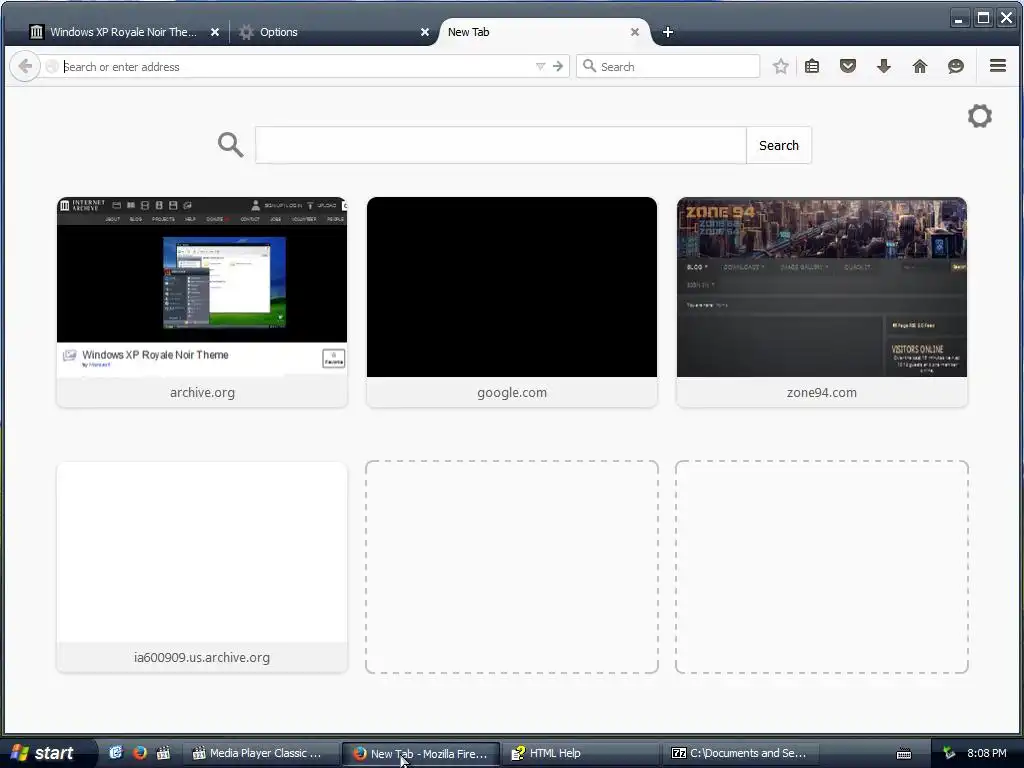
Task: Open the history dropdown in address bar
Action: tap(540, 67)
